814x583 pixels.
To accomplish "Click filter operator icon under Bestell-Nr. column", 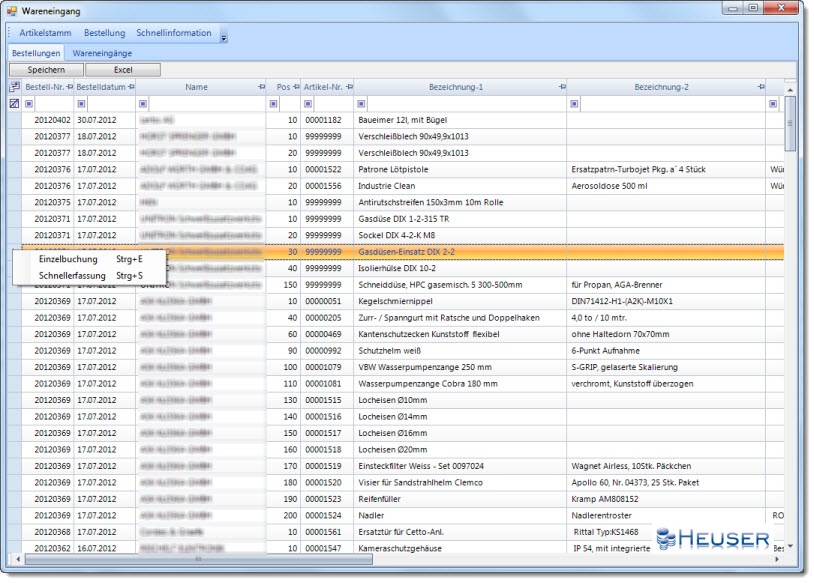I will [29, 103].
